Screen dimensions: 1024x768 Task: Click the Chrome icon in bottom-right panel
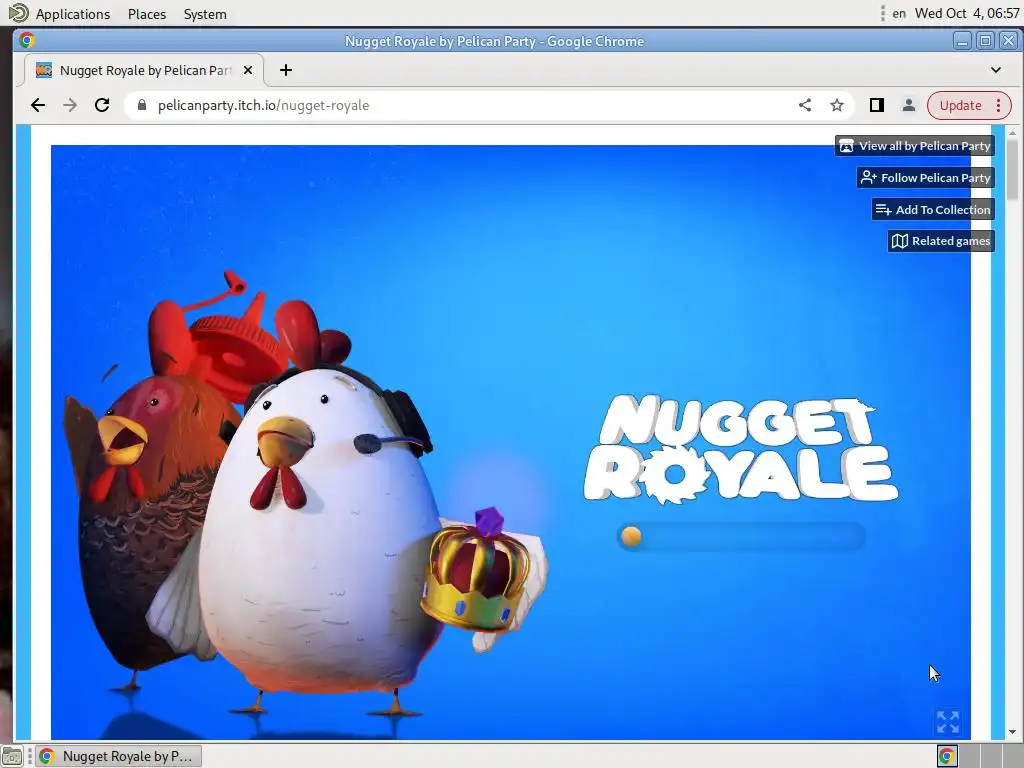click(947, 756)
